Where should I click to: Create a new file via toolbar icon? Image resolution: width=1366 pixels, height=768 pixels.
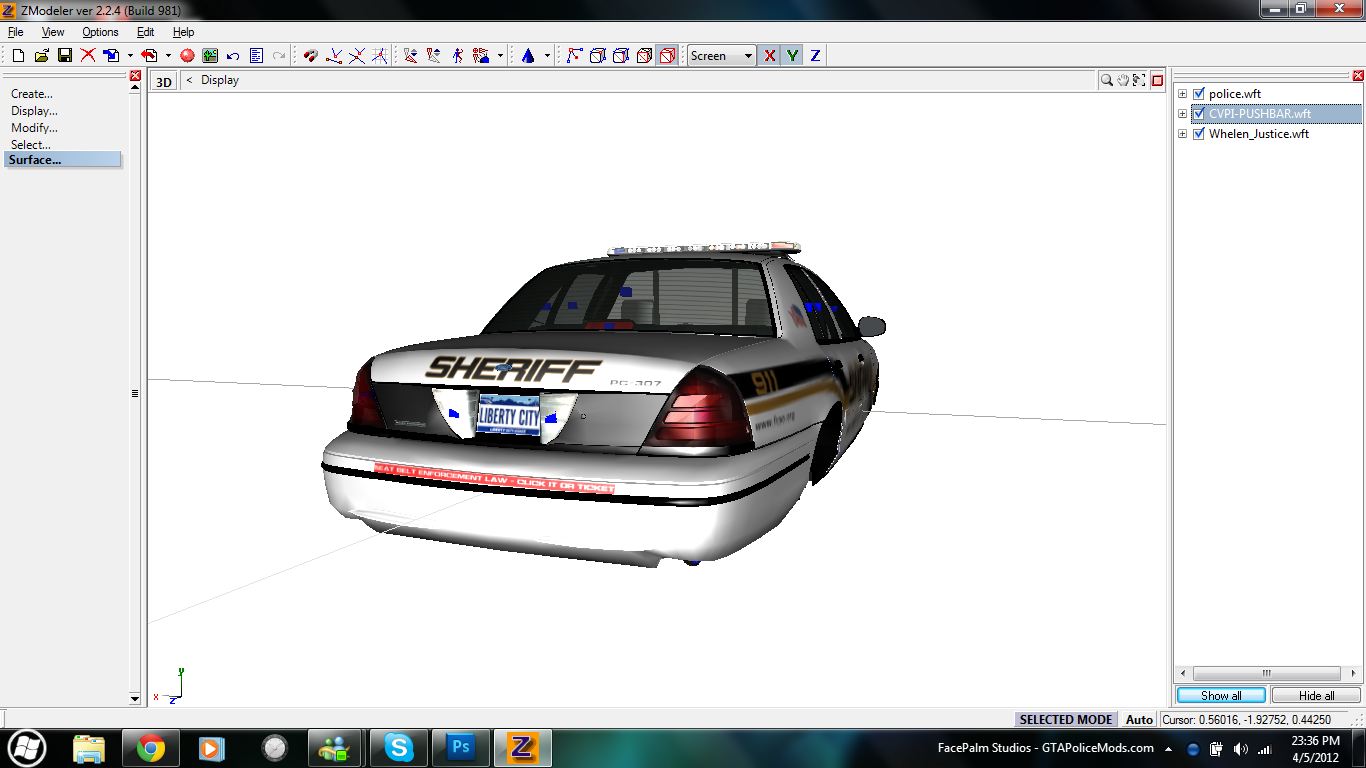[x=18, y=56]
